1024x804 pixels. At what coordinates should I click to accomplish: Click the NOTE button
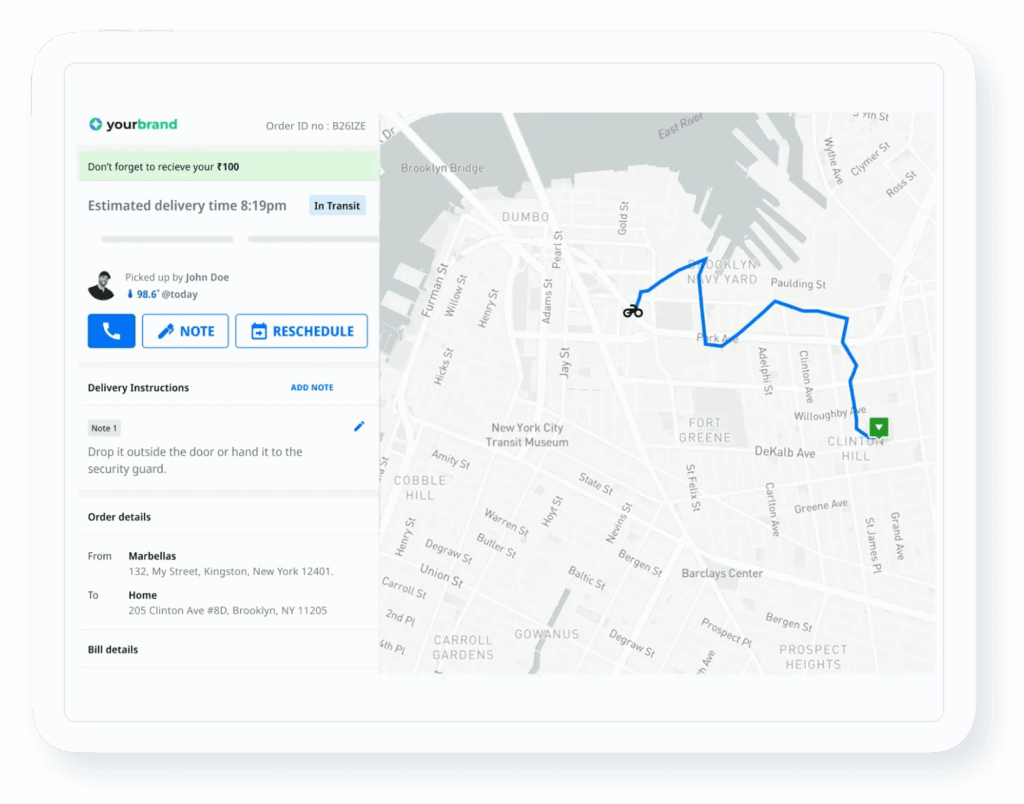click(185, 330)
